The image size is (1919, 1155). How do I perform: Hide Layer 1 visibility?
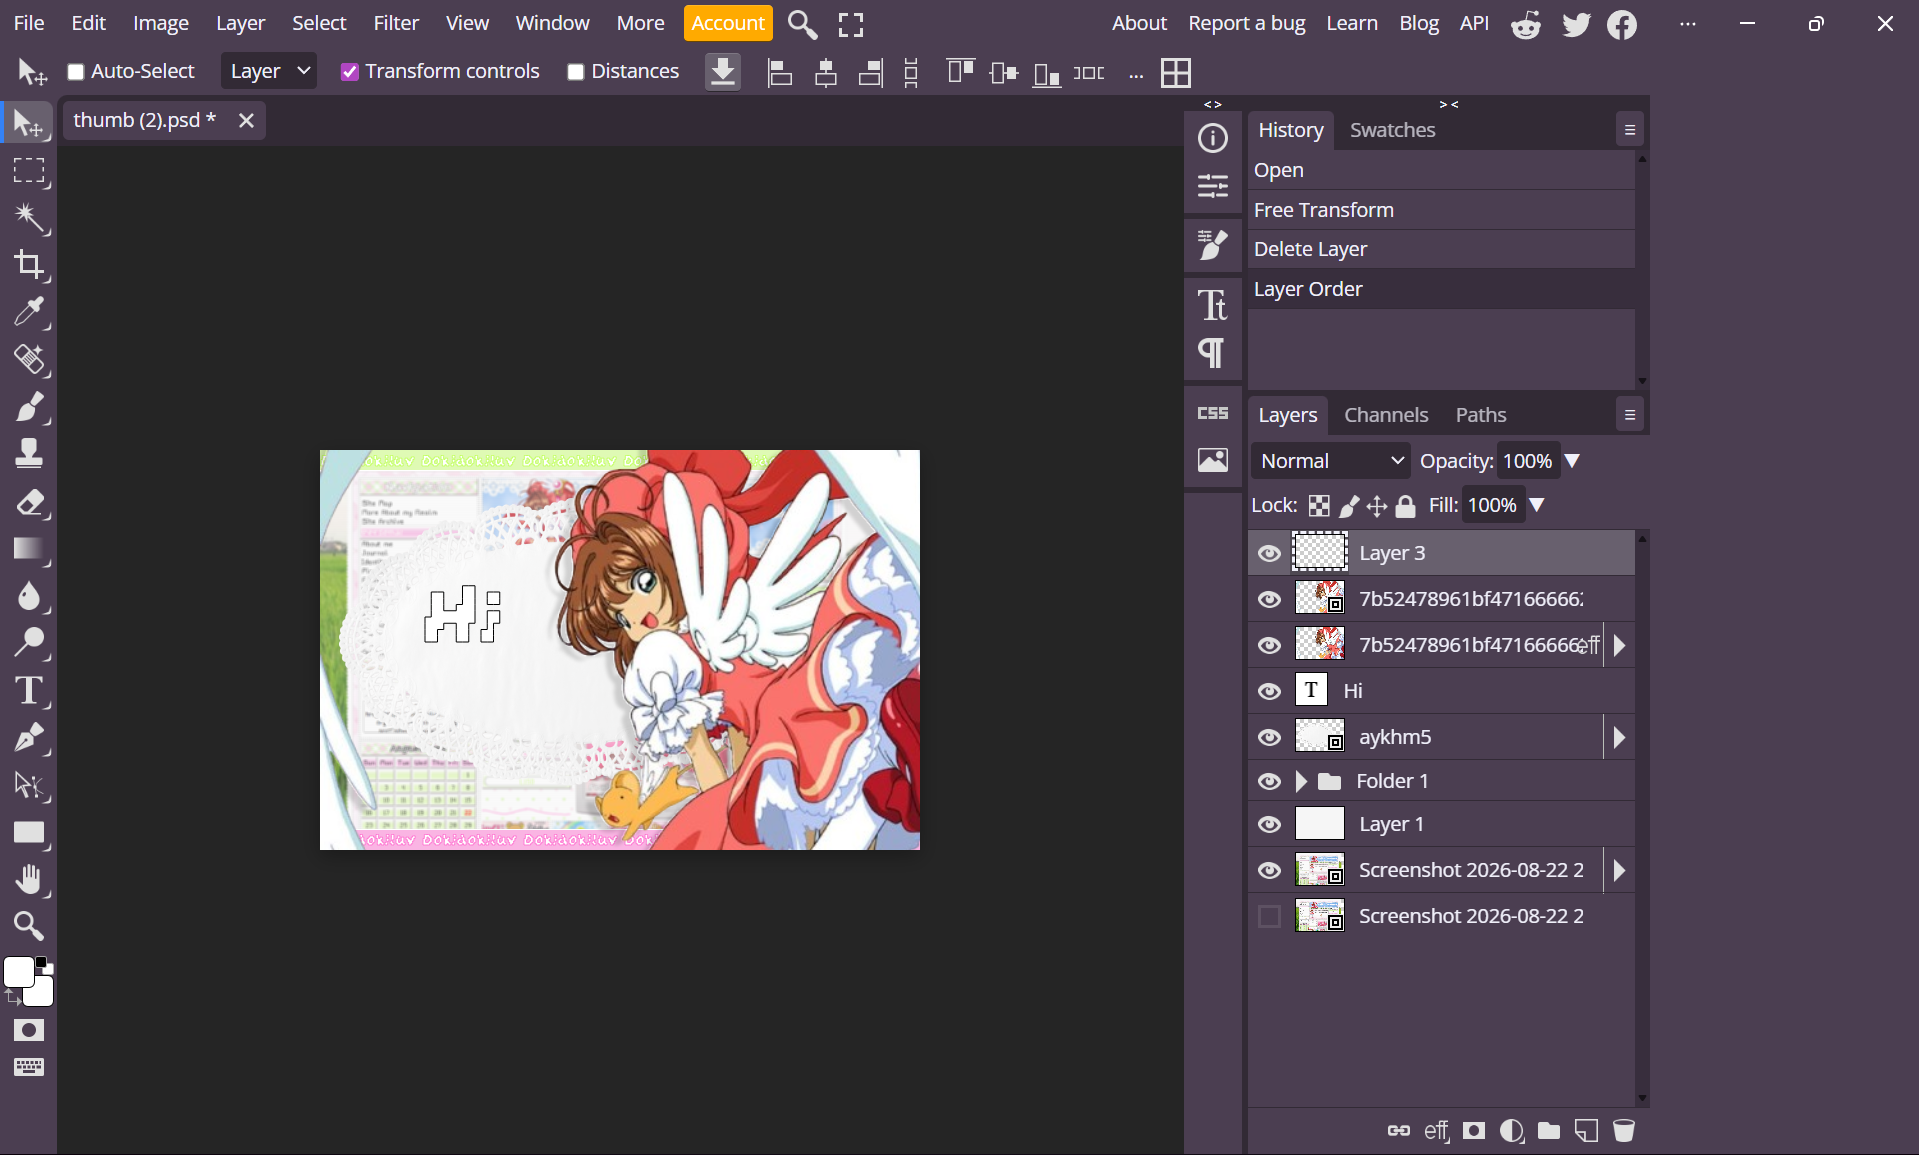click(x=1269, y=824)
